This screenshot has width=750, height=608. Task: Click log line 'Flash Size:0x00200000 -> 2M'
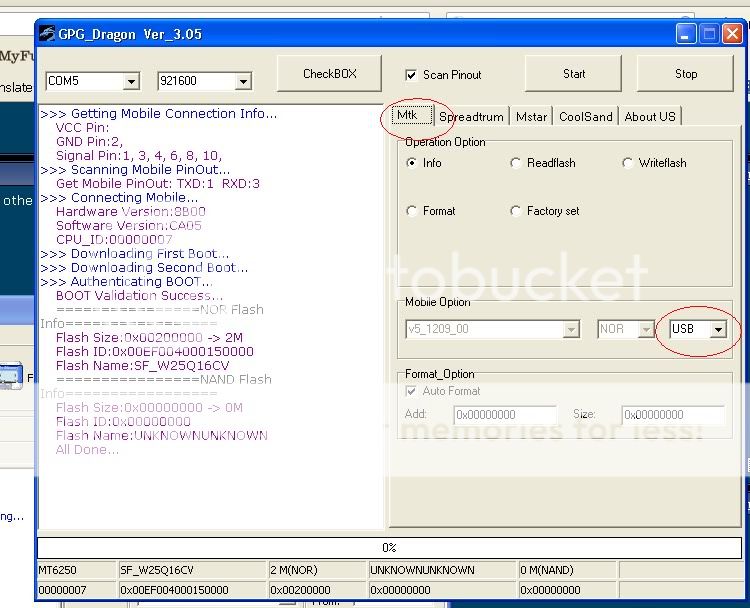149,338
